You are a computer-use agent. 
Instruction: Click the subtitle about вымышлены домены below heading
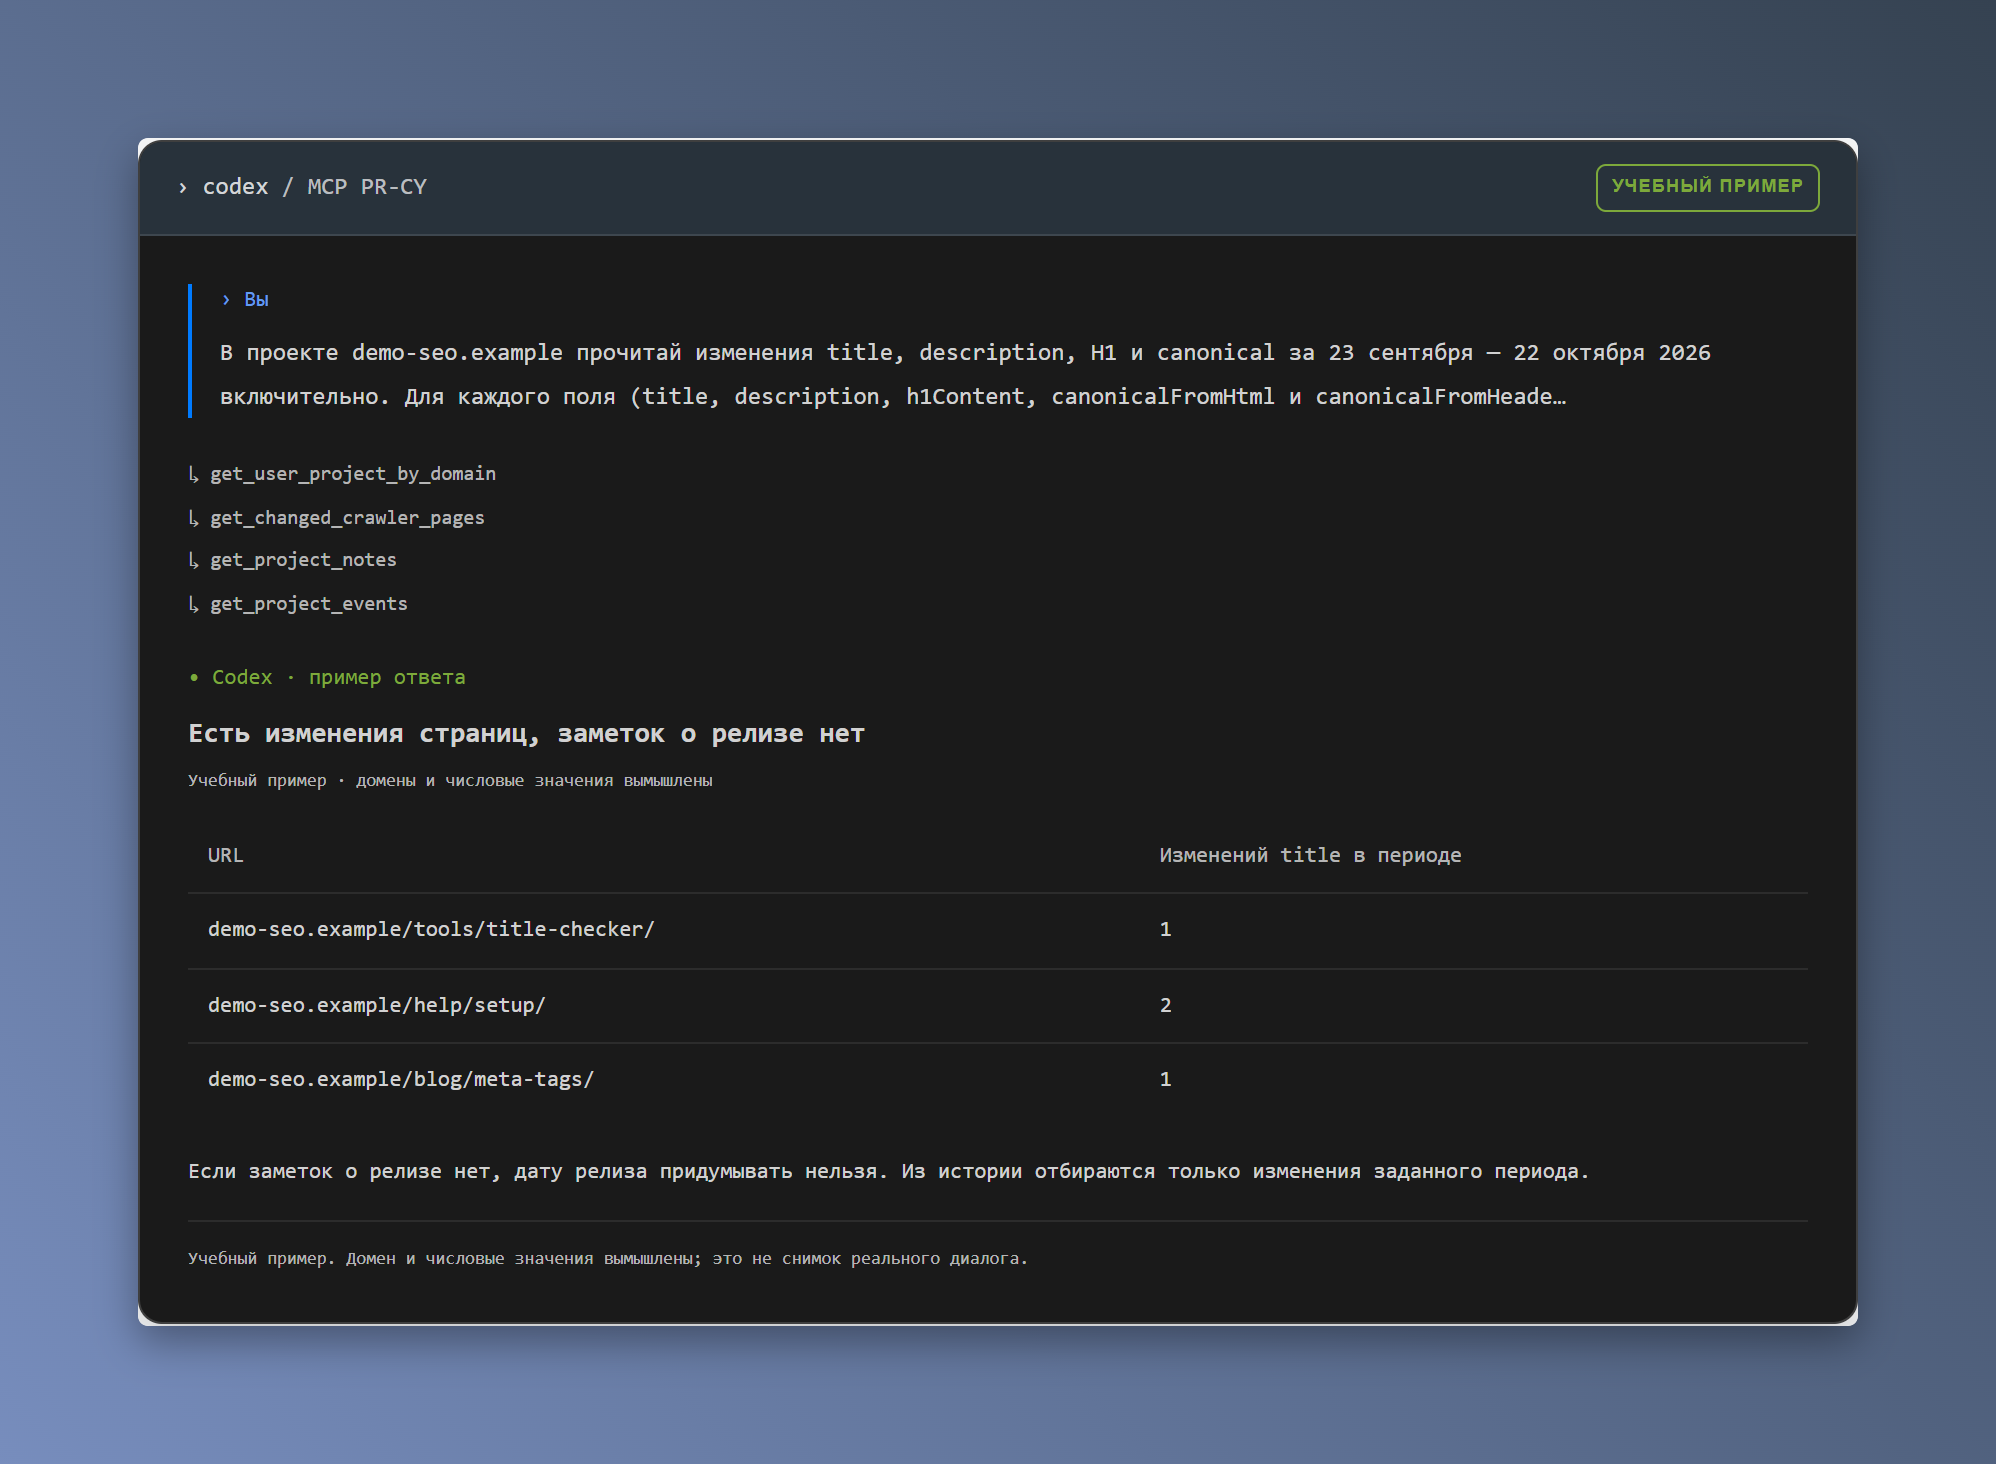click(x=450, y=780)
